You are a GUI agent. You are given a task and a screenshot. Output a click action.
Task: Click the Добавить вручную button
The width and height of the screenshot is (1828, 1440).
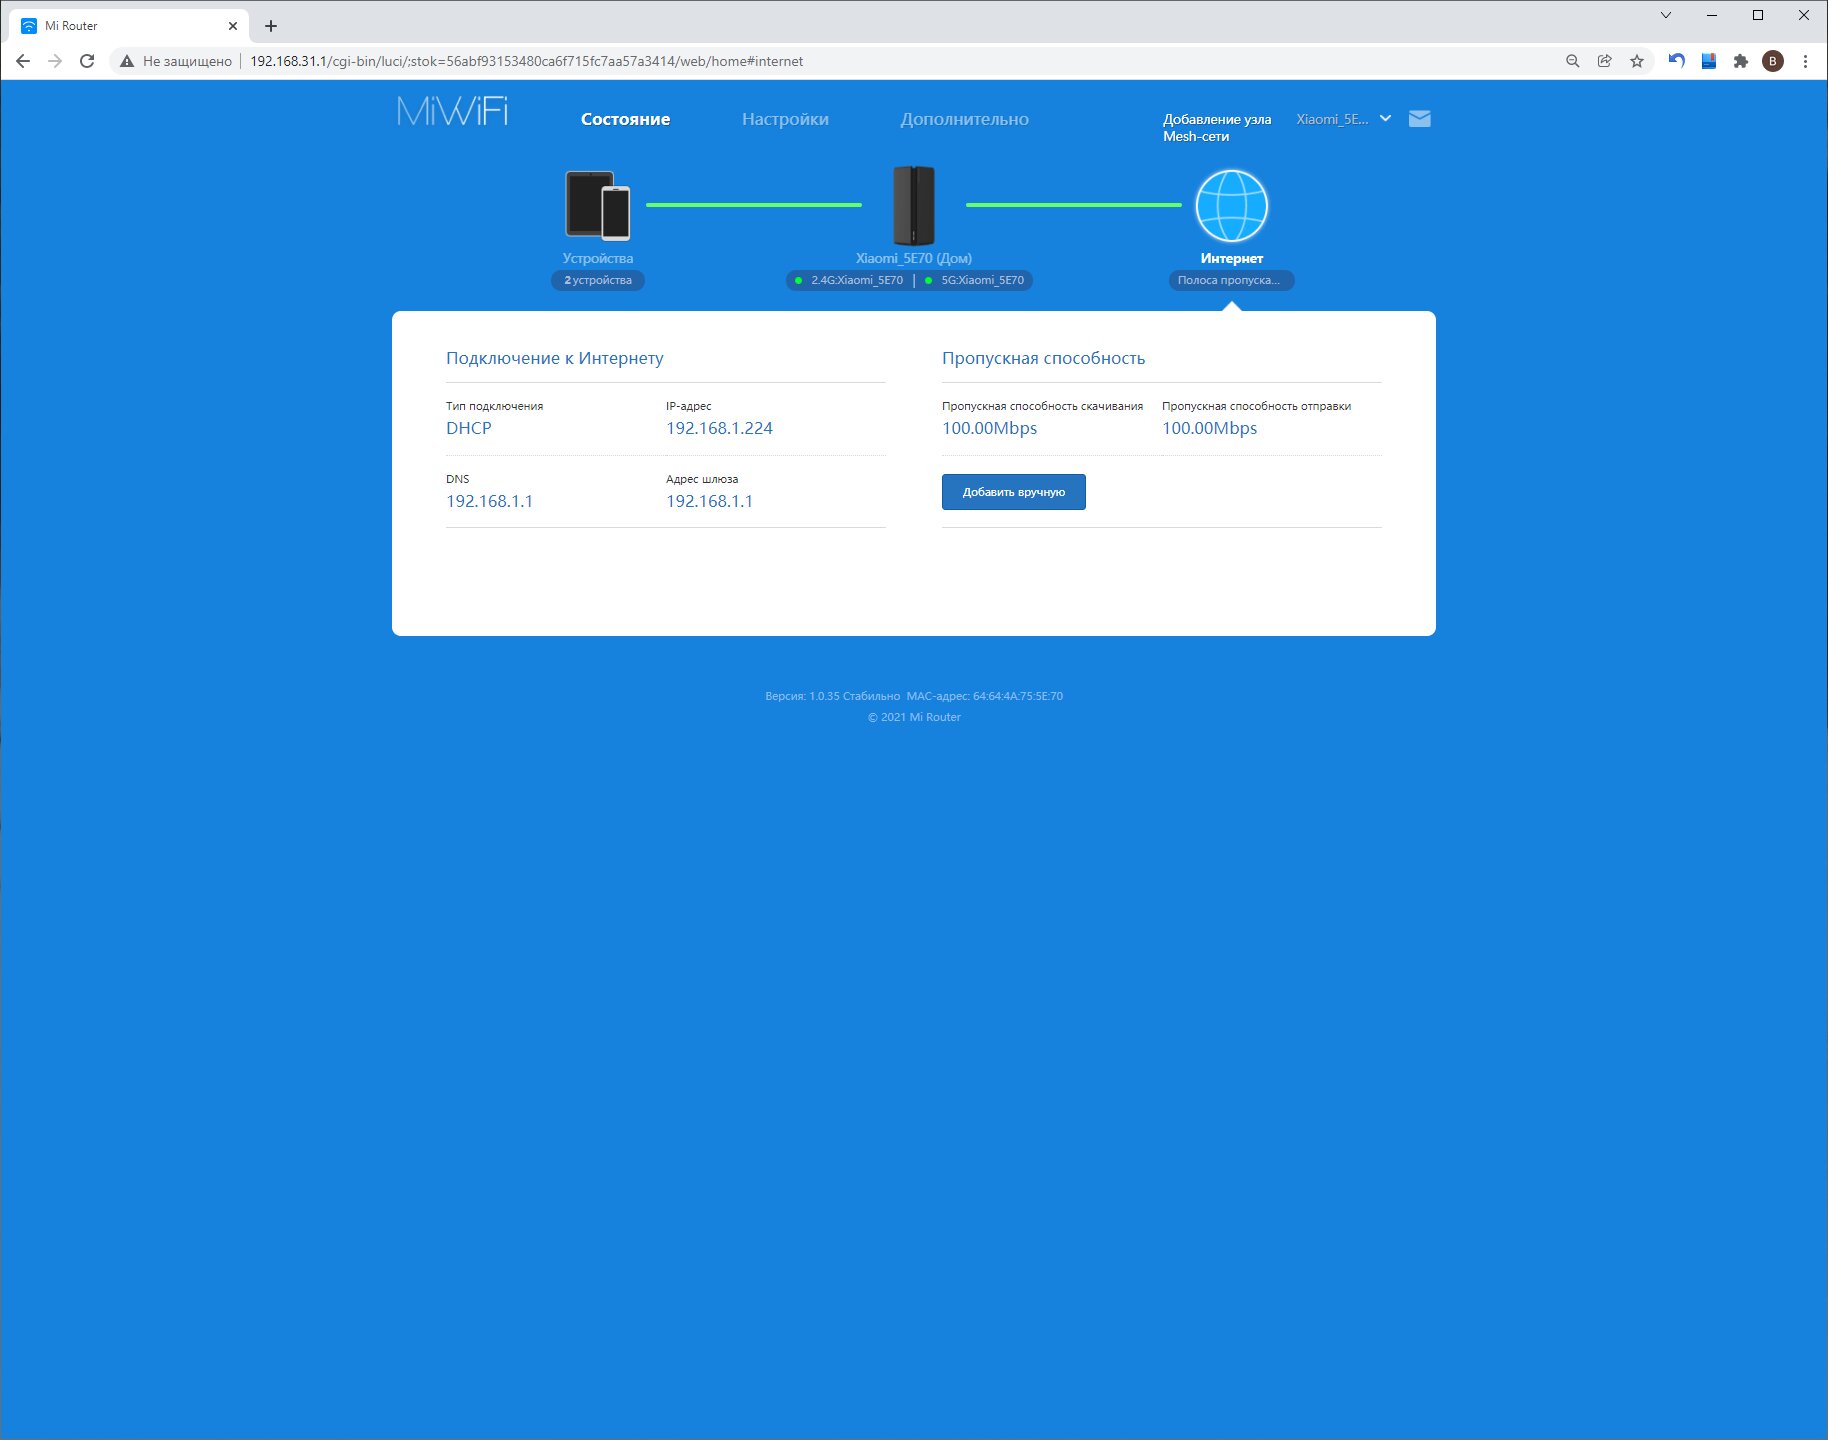[x=1013, y=492]
